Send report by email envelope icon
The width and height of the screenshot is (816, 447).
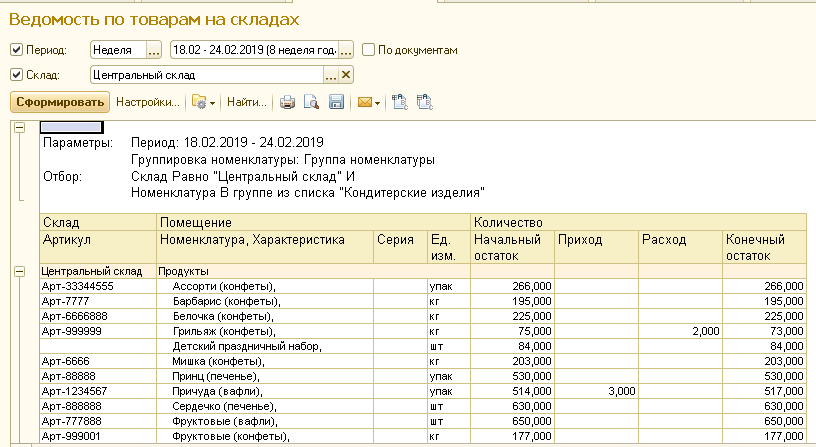point(365,103)
